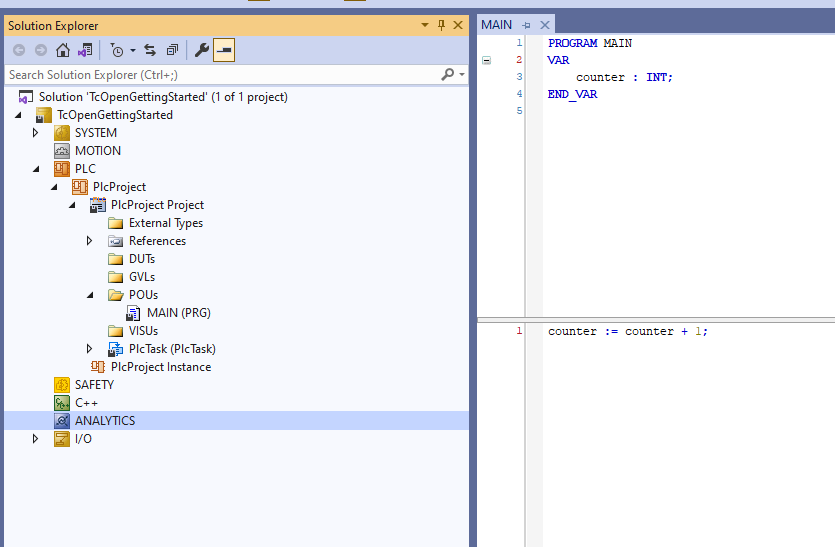Select the DUTs folder
Screen dimensions: 835x547
[142, 259]
